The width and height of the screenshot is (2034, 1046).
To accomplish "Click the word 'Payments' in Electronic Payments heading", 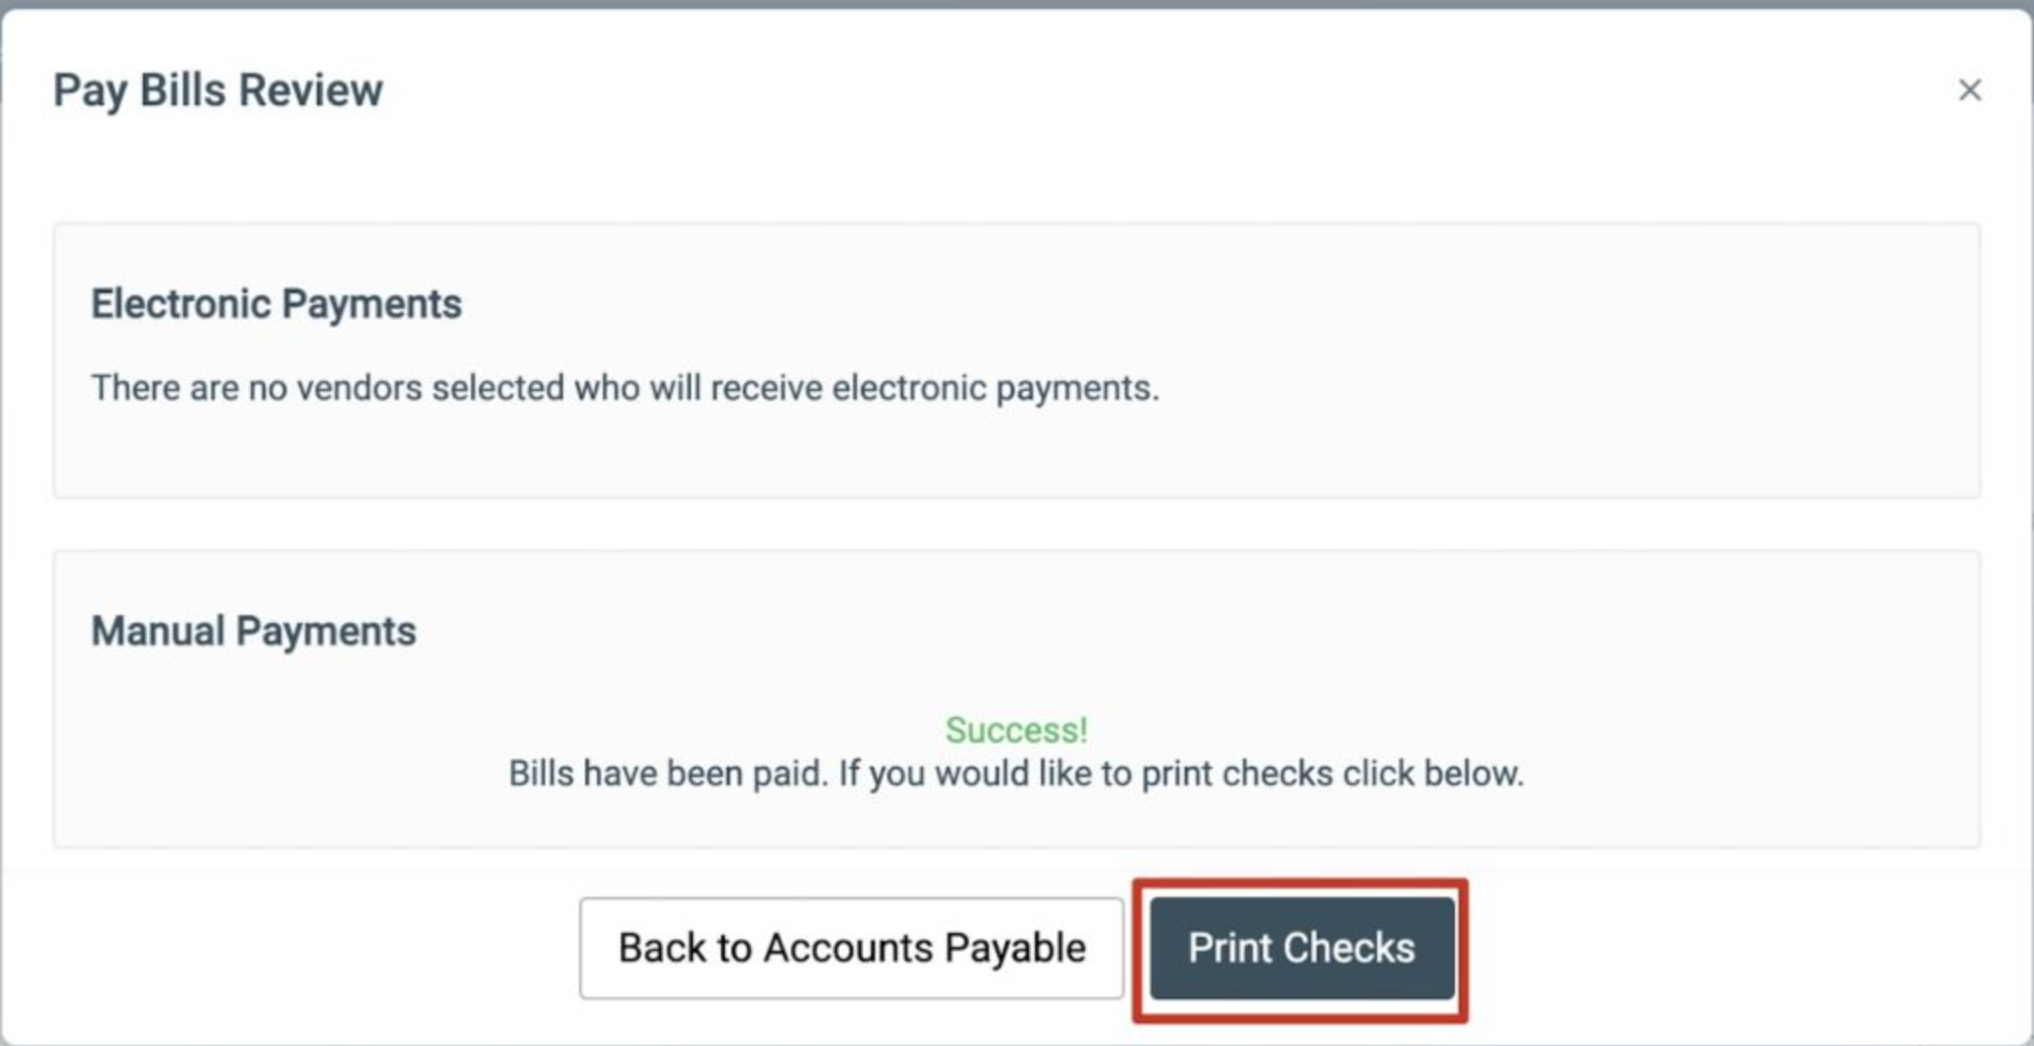I will (370, 304).
